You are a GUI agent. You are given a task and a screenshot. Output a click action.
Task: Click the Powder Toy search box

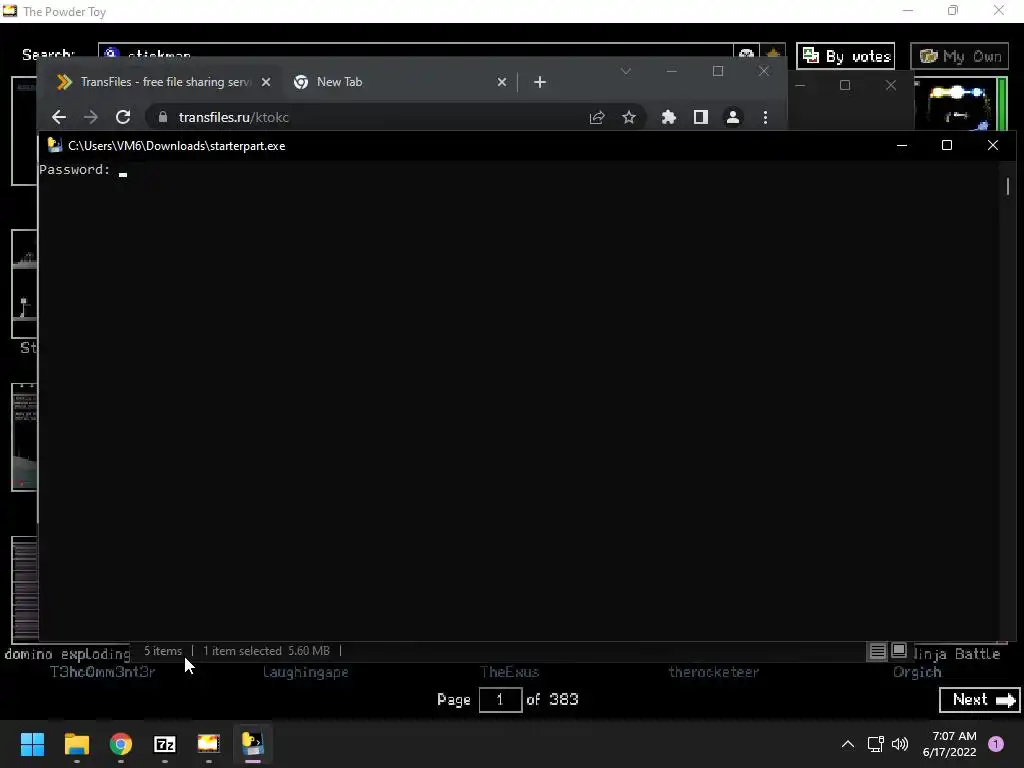point(415,52)
